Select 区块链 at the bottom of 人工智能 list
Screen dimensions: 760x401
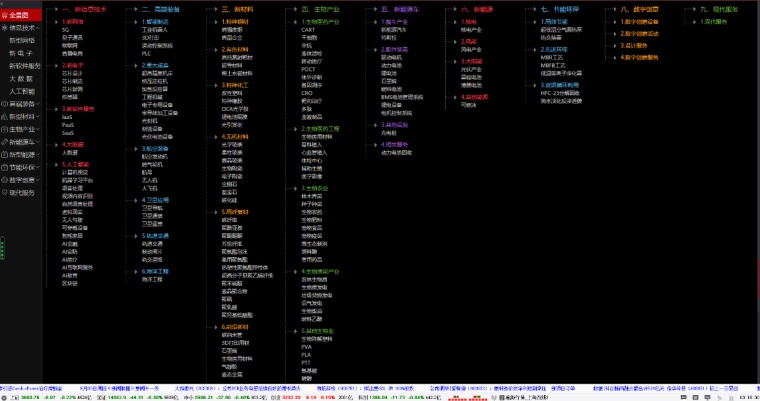(x=70, y=283)
